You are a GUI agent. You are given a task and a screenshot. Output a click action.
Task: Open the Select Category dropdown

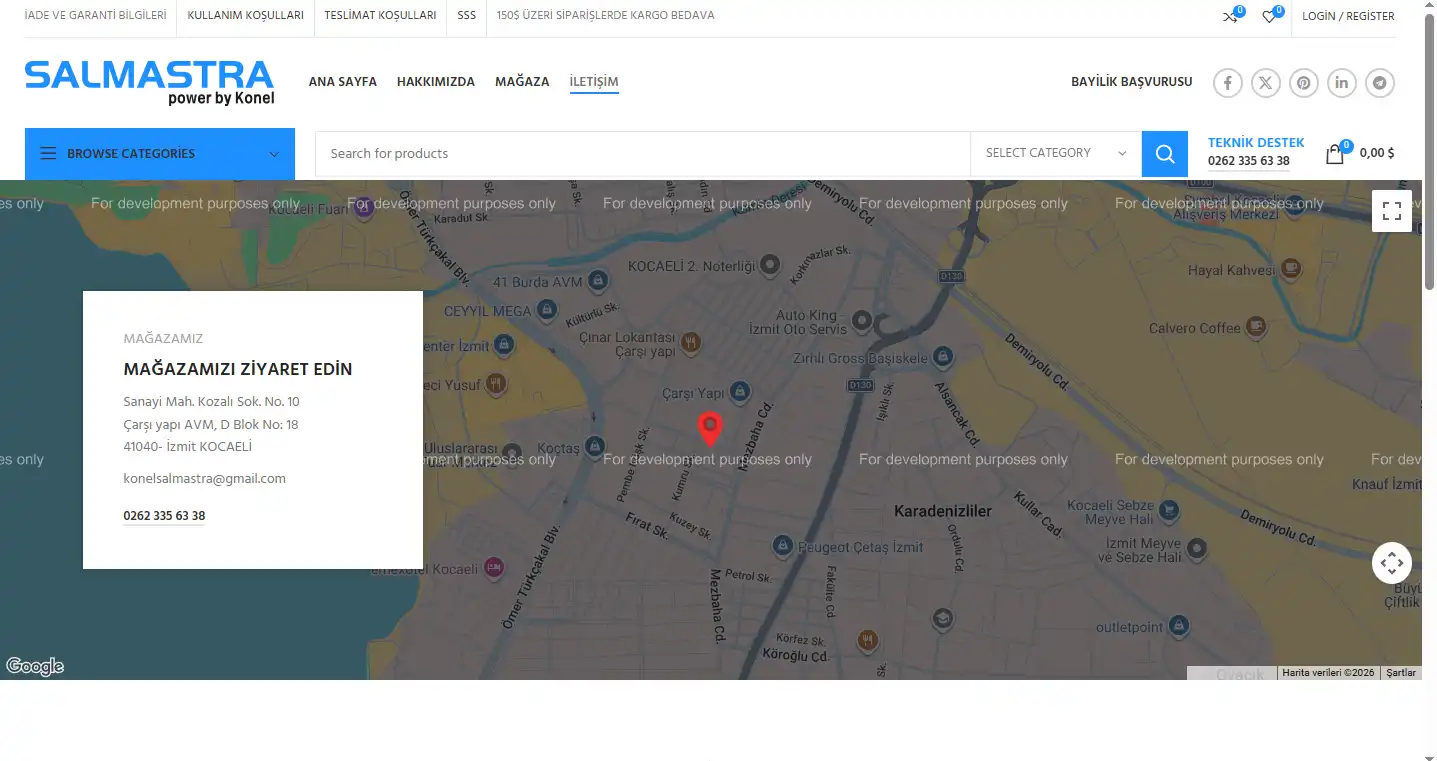tap(1056, 154)
